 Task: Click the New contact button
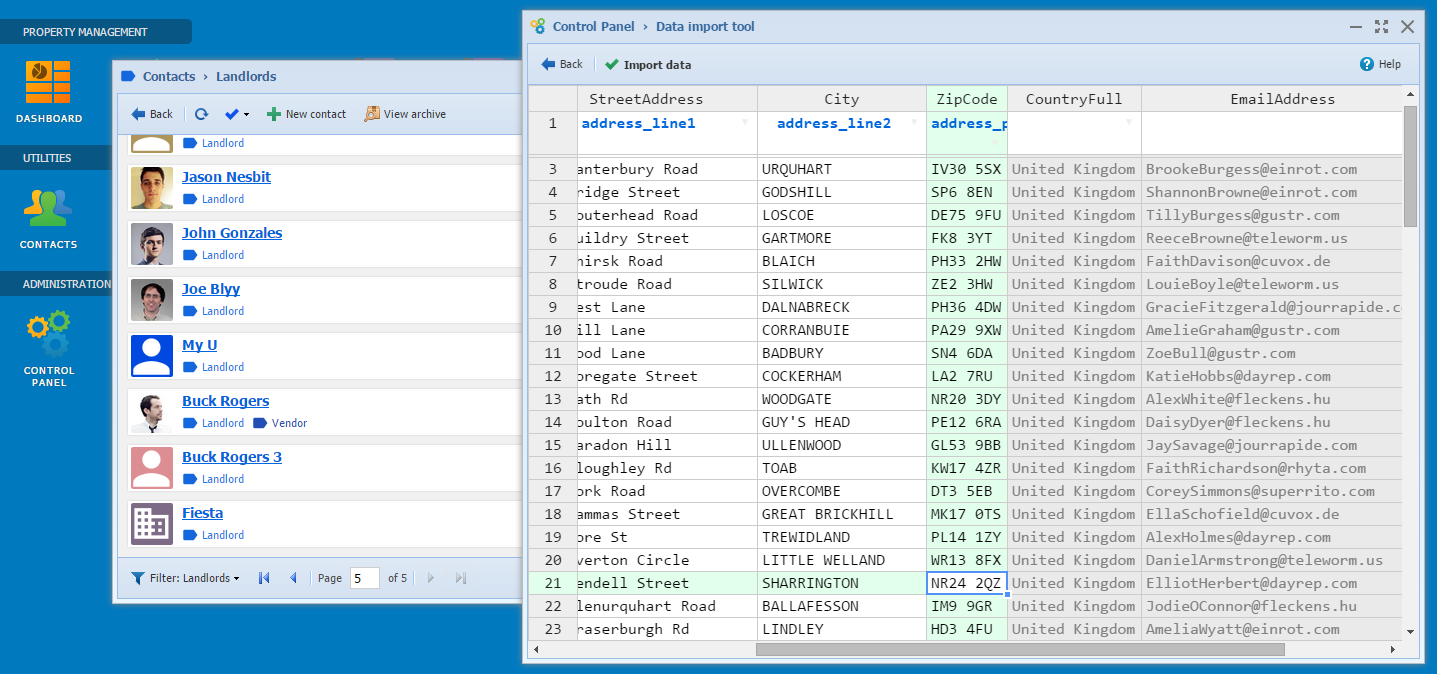coord(306,114)
